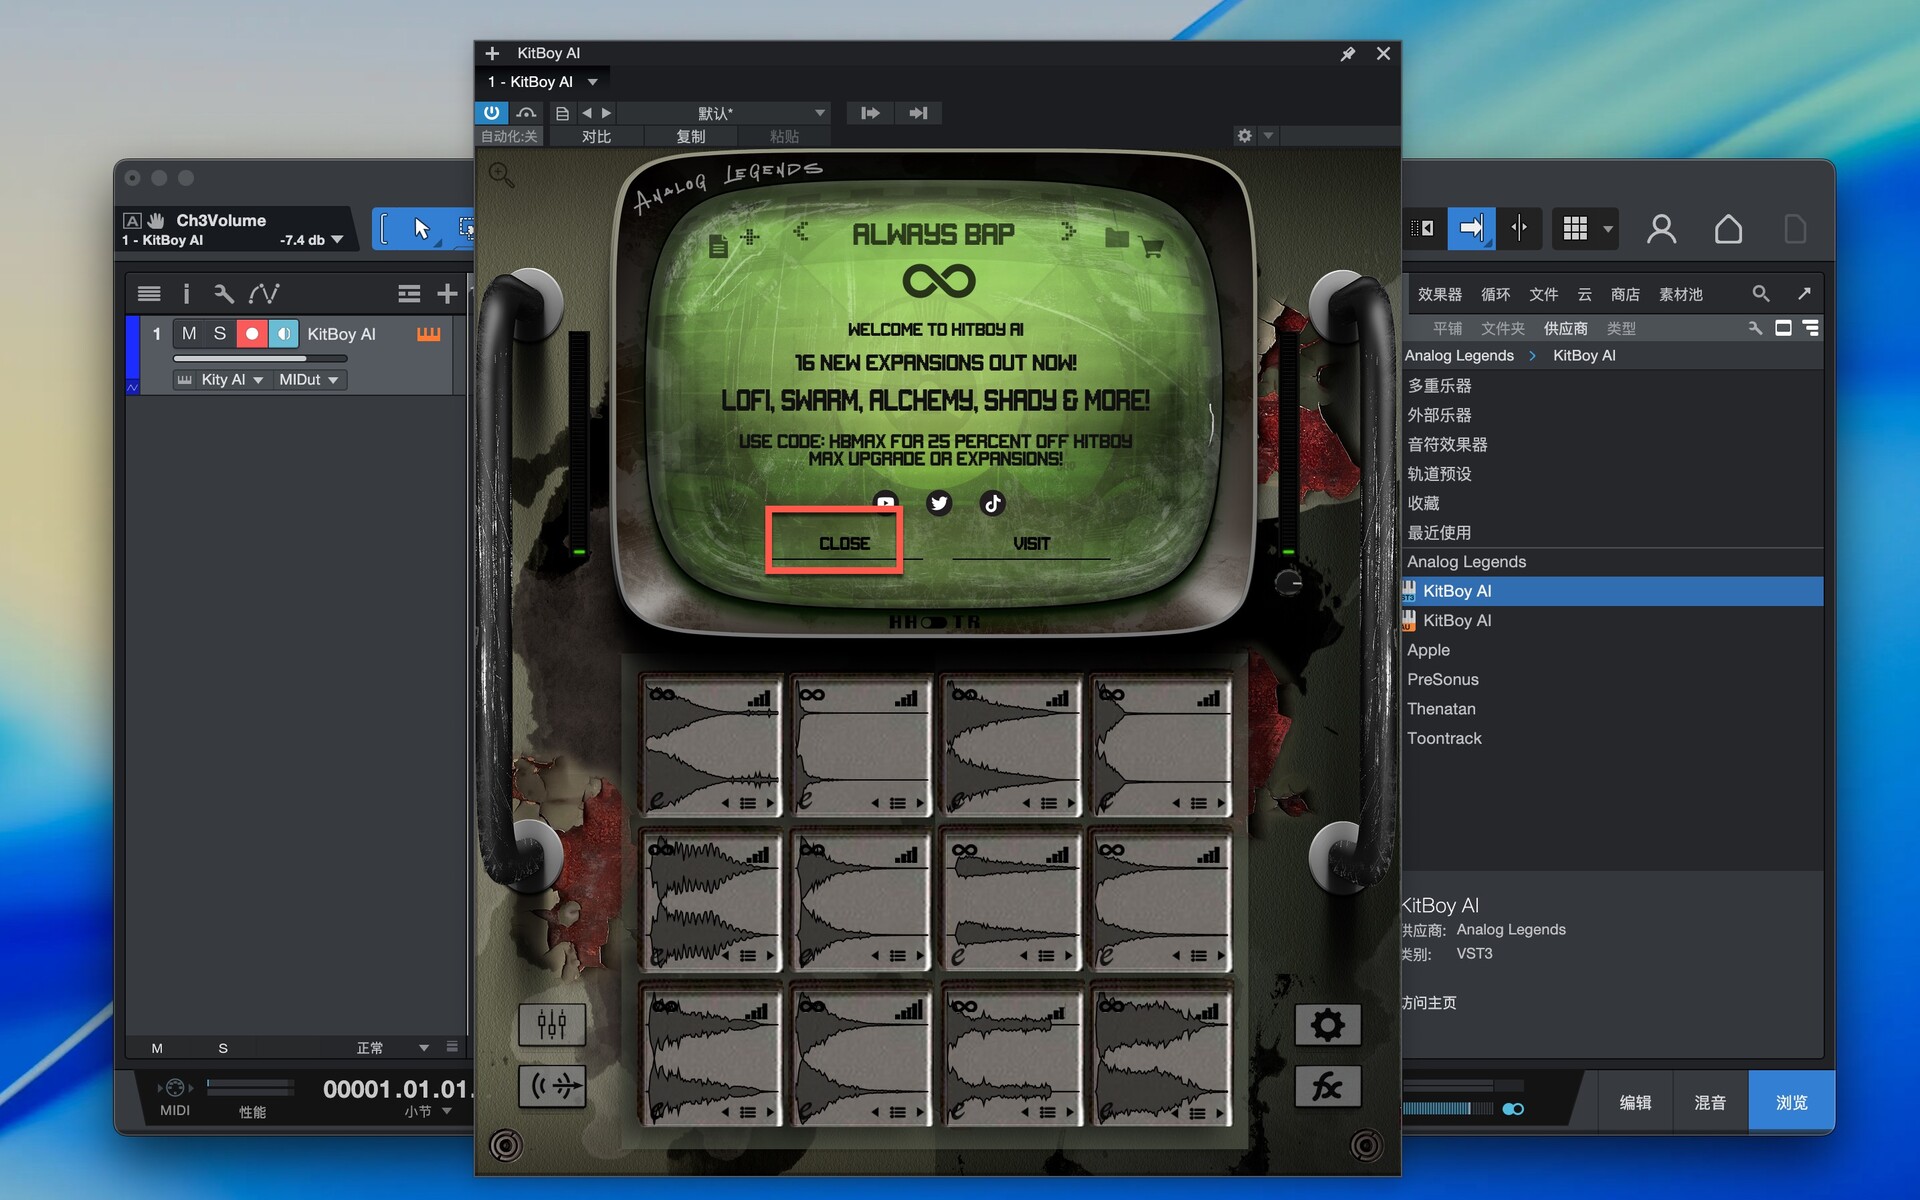Toggle the KitBoy AI plugin power button

(x=491, y=113)
